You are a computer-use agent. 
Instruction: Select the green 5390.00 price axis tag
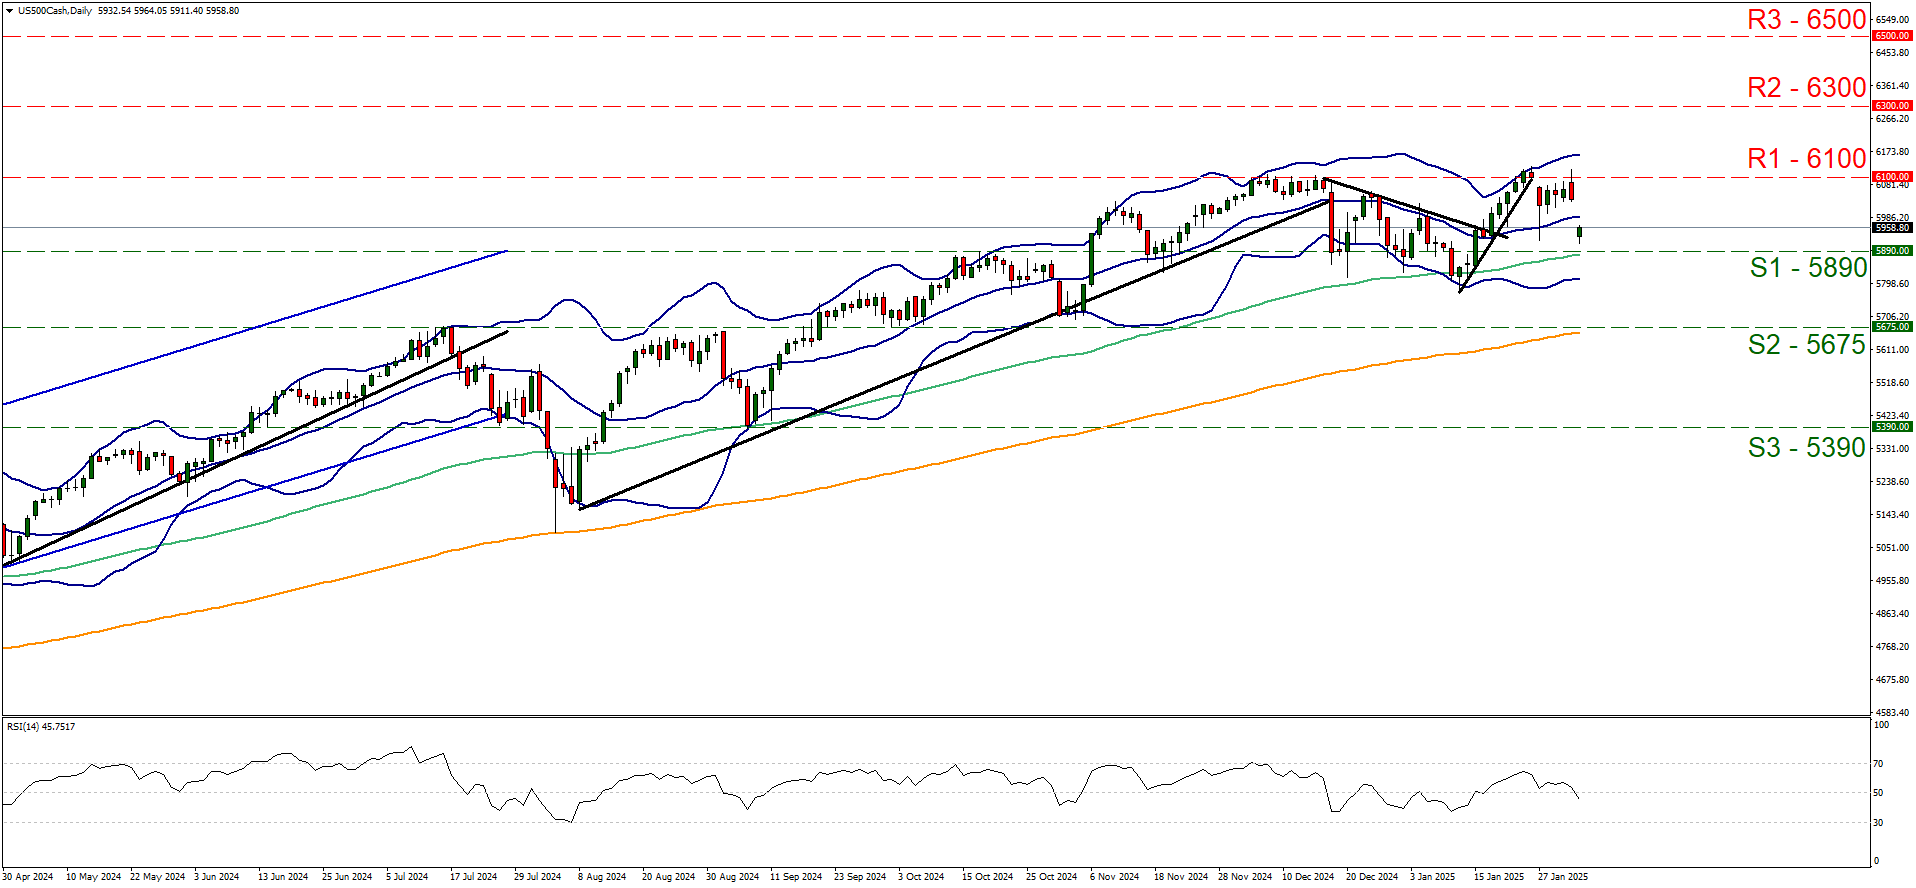coord(1891,427)
